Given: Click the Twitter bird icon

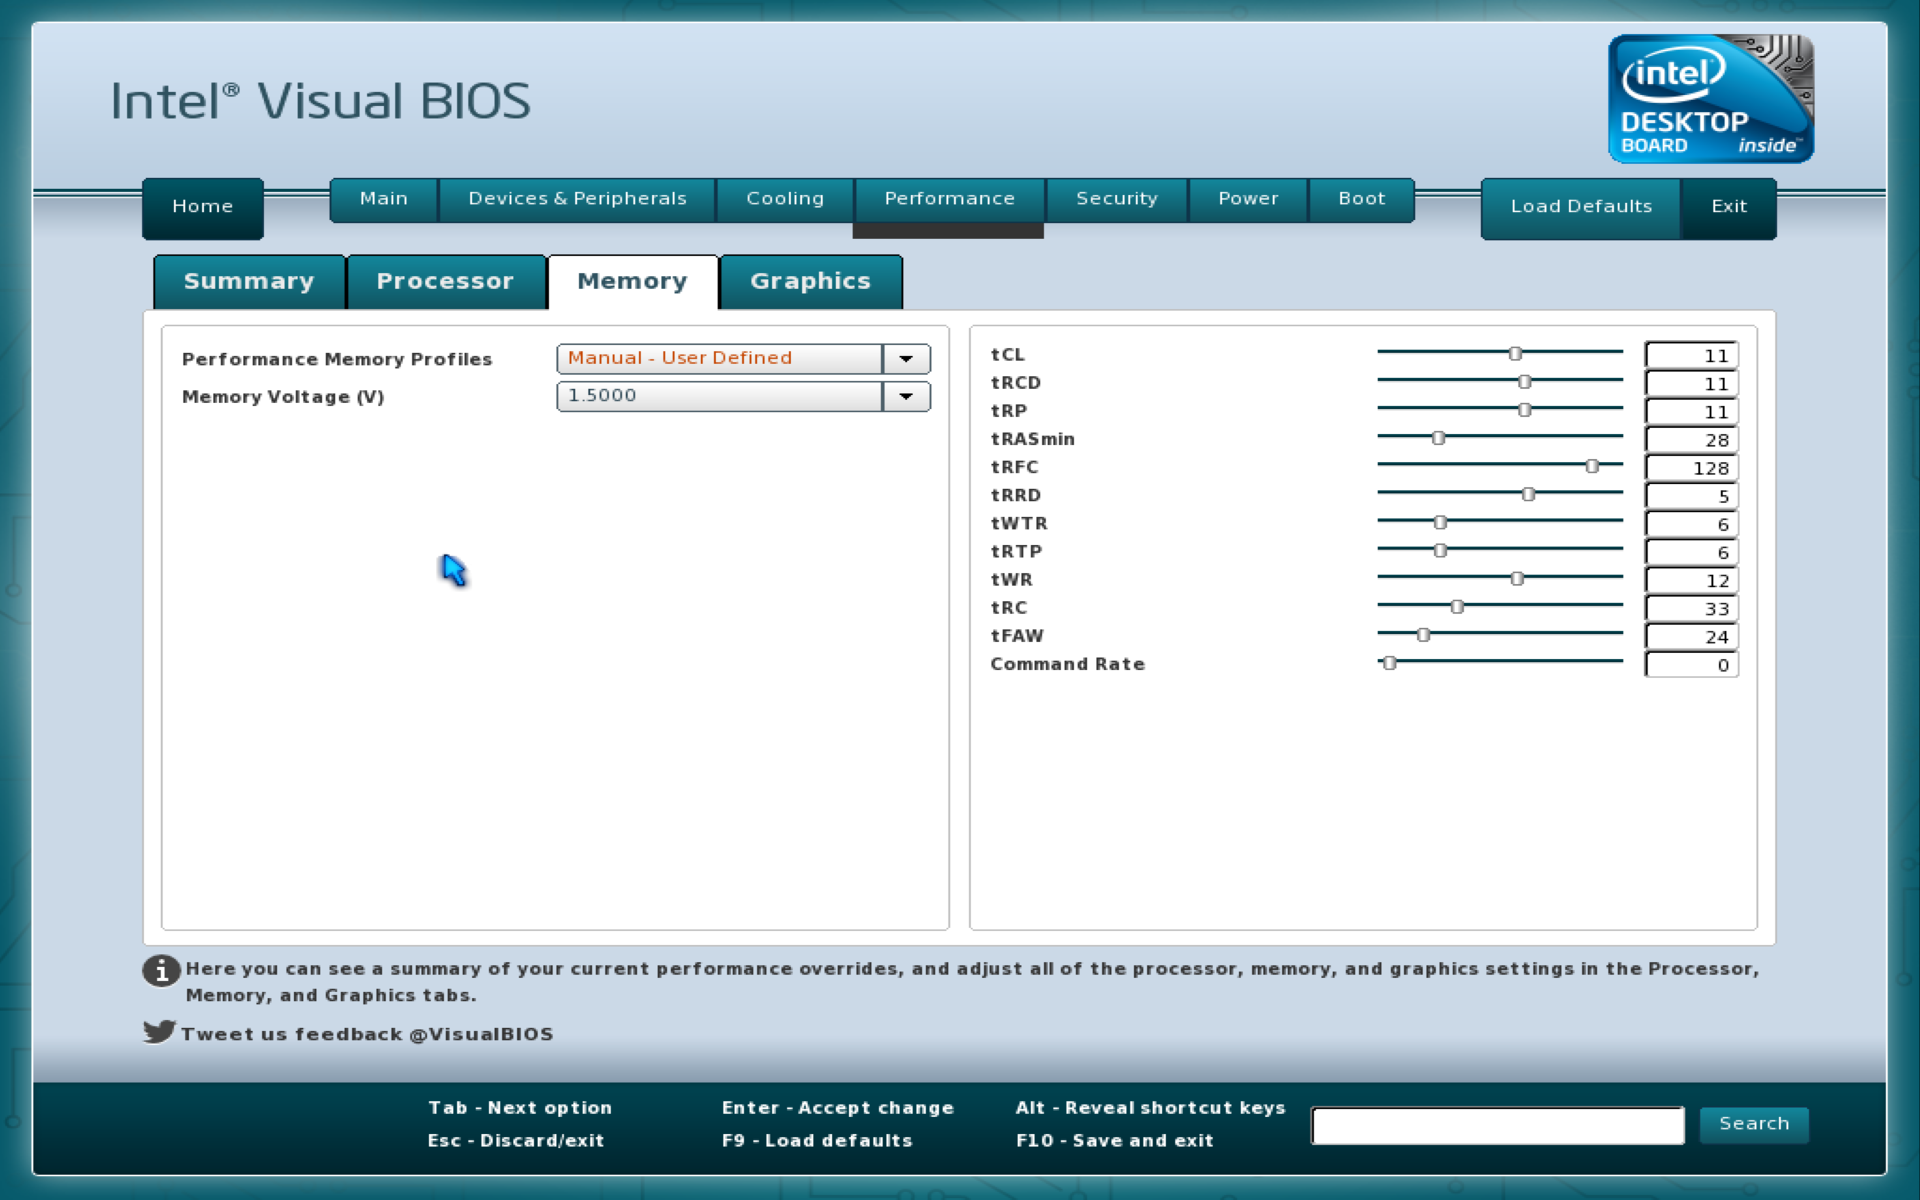Looking at the screenshot, I should click(159, 1031).
